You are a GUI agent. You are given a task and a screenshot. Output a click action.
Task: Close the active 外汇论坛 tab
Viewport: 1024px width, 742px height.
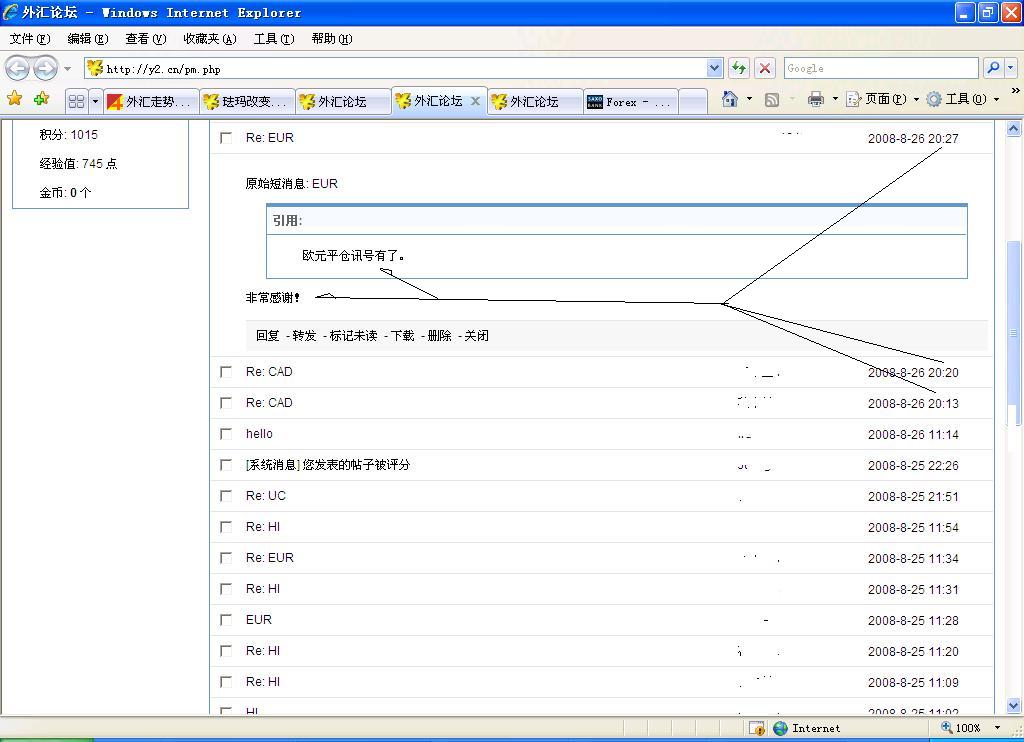coord(475,101)
